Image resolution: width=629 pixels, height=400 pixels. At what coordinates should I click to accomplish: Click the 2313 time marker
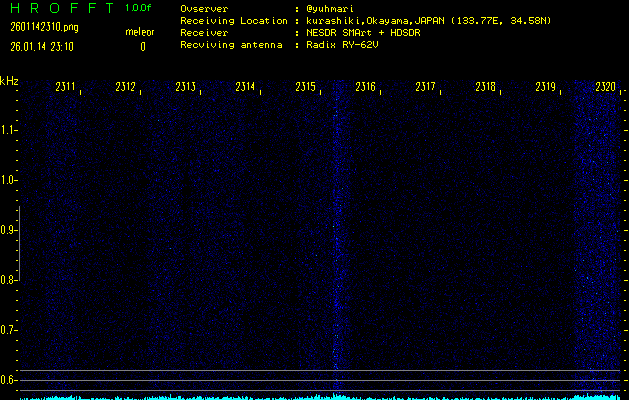click(185, 87)
